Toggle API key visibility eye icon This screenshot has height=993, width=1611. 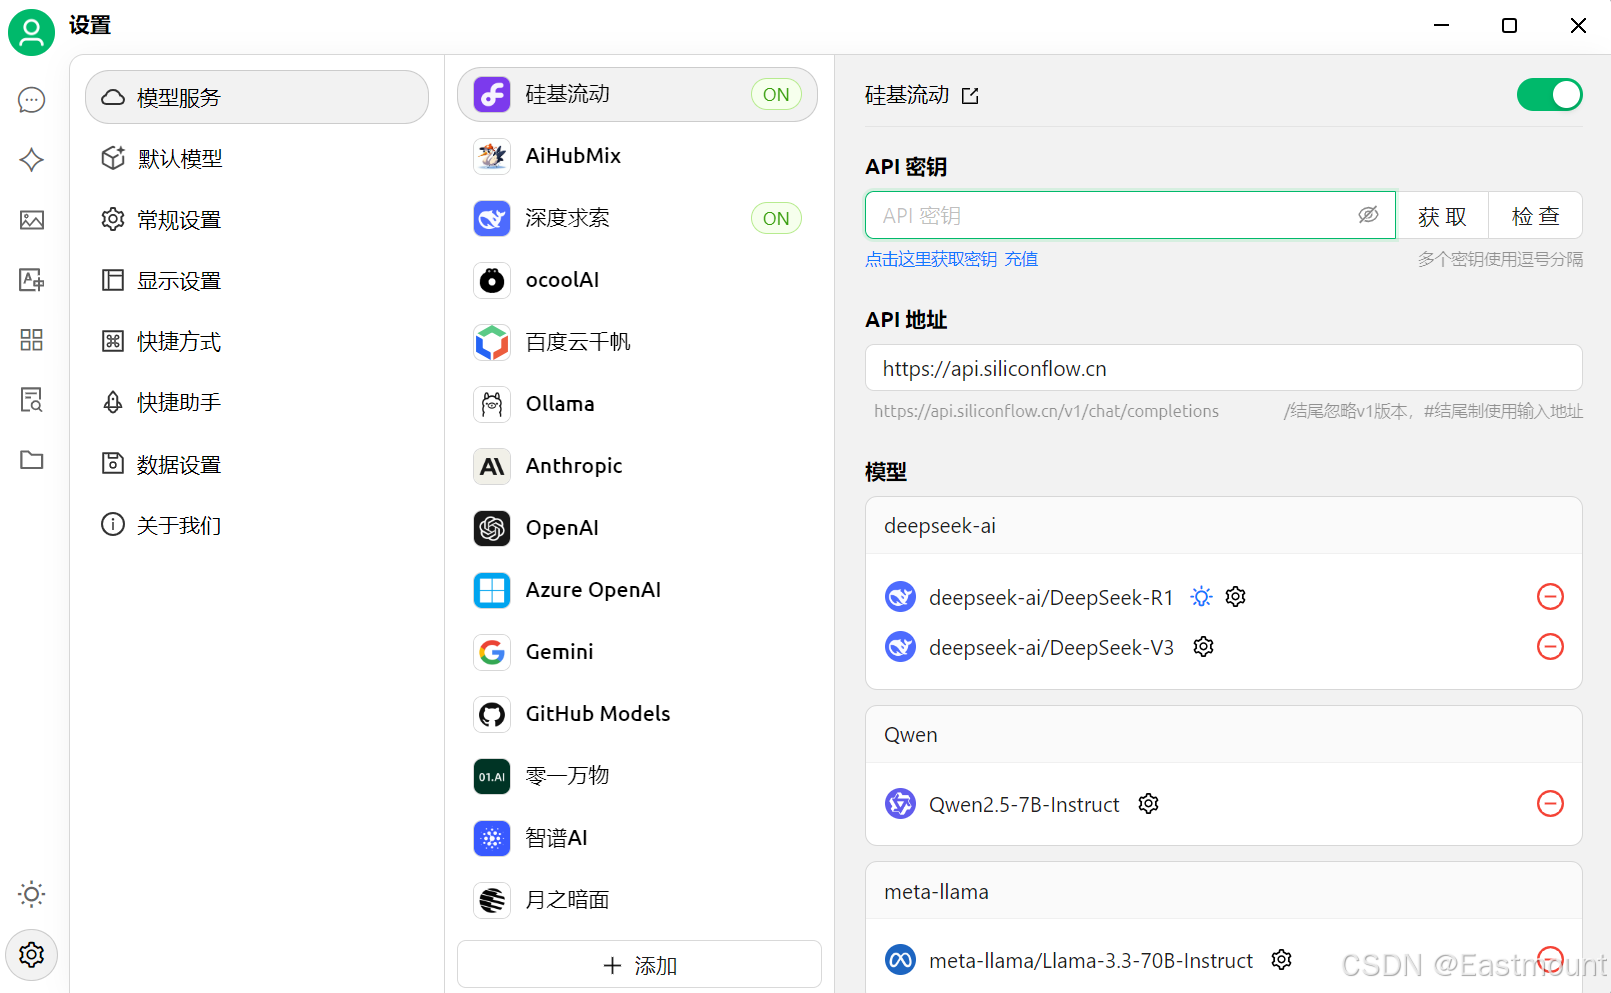coord(1368,215)
